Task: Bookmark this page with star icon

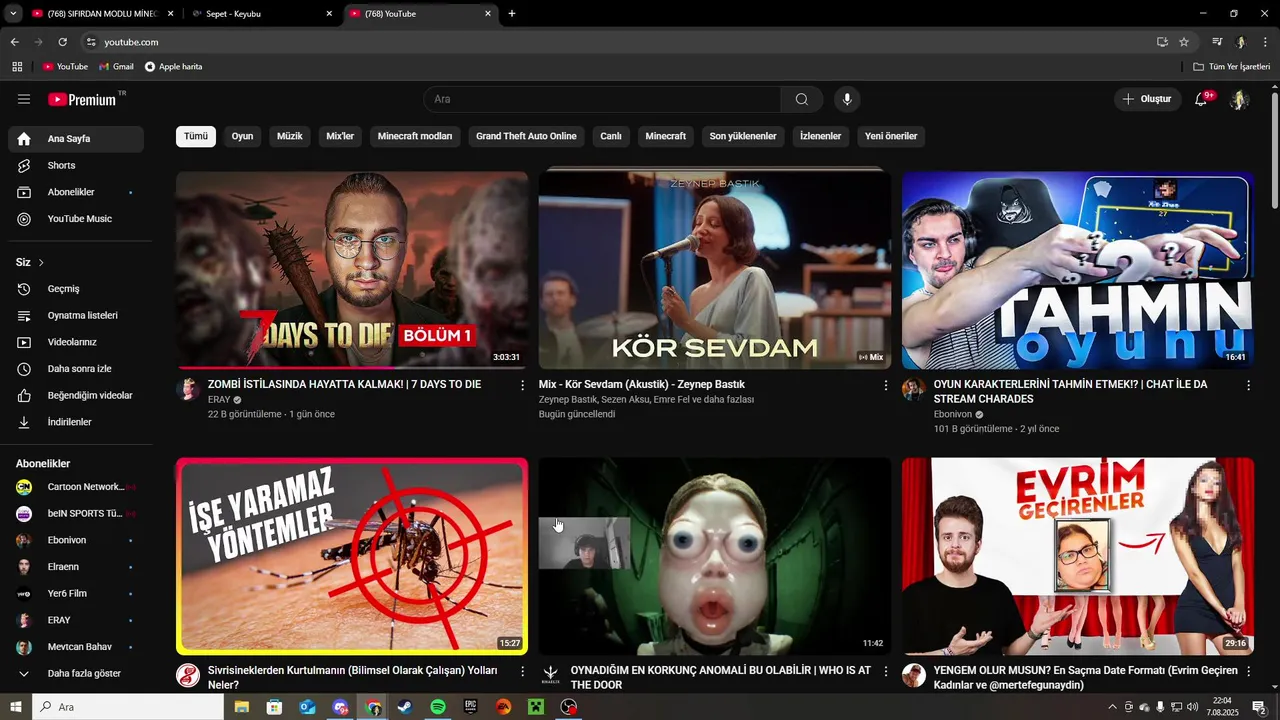Action: 1184,42
